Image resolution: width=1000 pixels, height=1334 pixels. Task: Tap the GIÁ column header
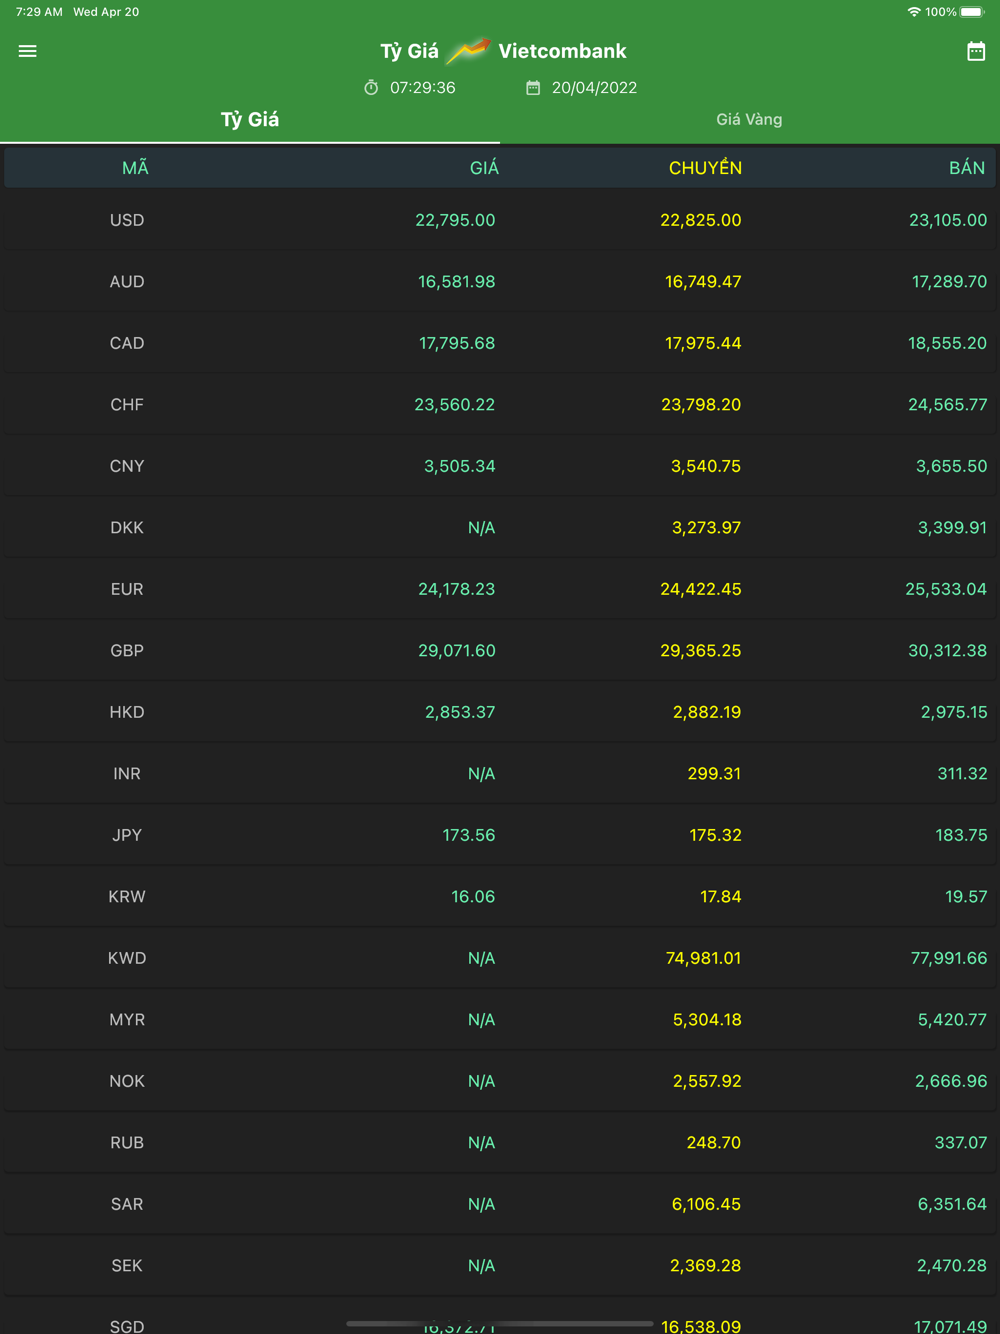[484, 168]
